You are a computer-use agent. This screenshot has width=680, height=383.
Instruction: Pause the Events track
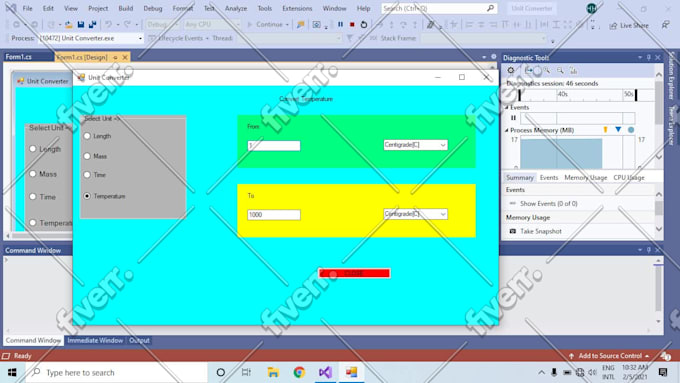tap(513, 118)
